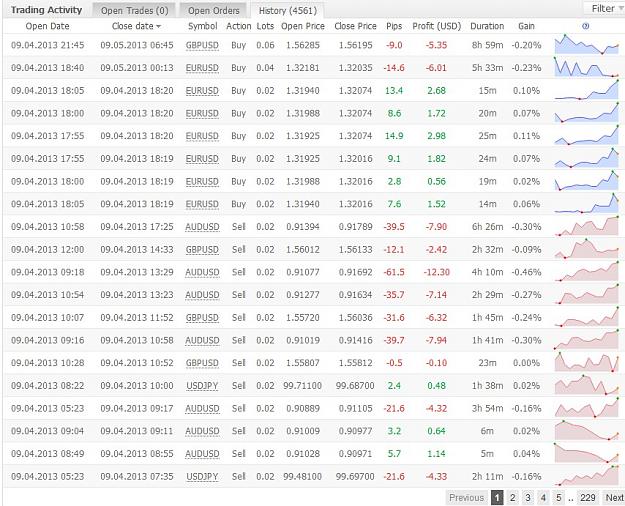Sort by Pips column header
Screen dimensions: 625x506
(x=394, y=26)
